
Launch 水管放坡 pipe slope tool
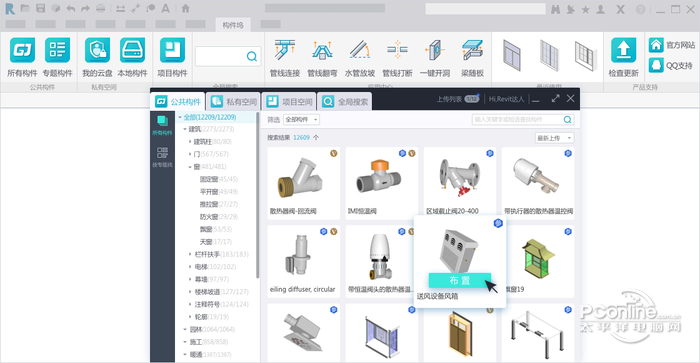(x=360, y=58)
